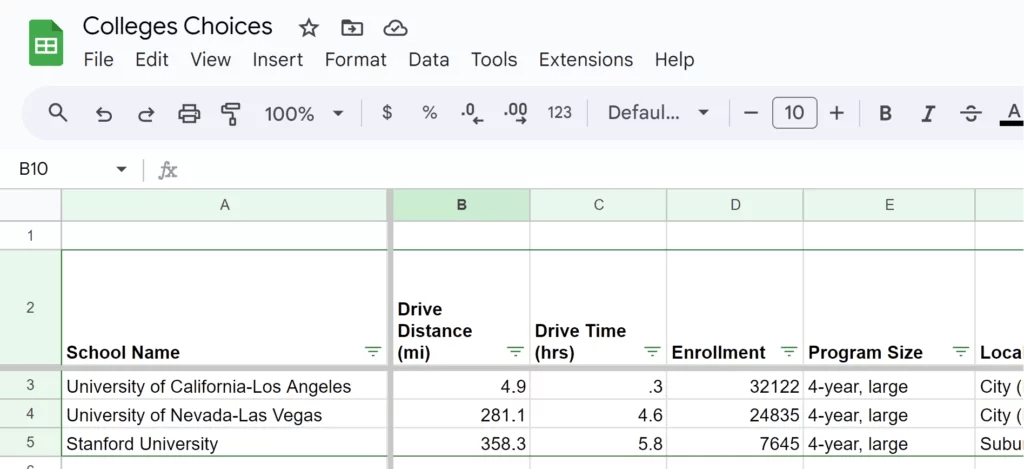Check the cloud save status icon
This screenshot has height=469, width=1024.
396,28
